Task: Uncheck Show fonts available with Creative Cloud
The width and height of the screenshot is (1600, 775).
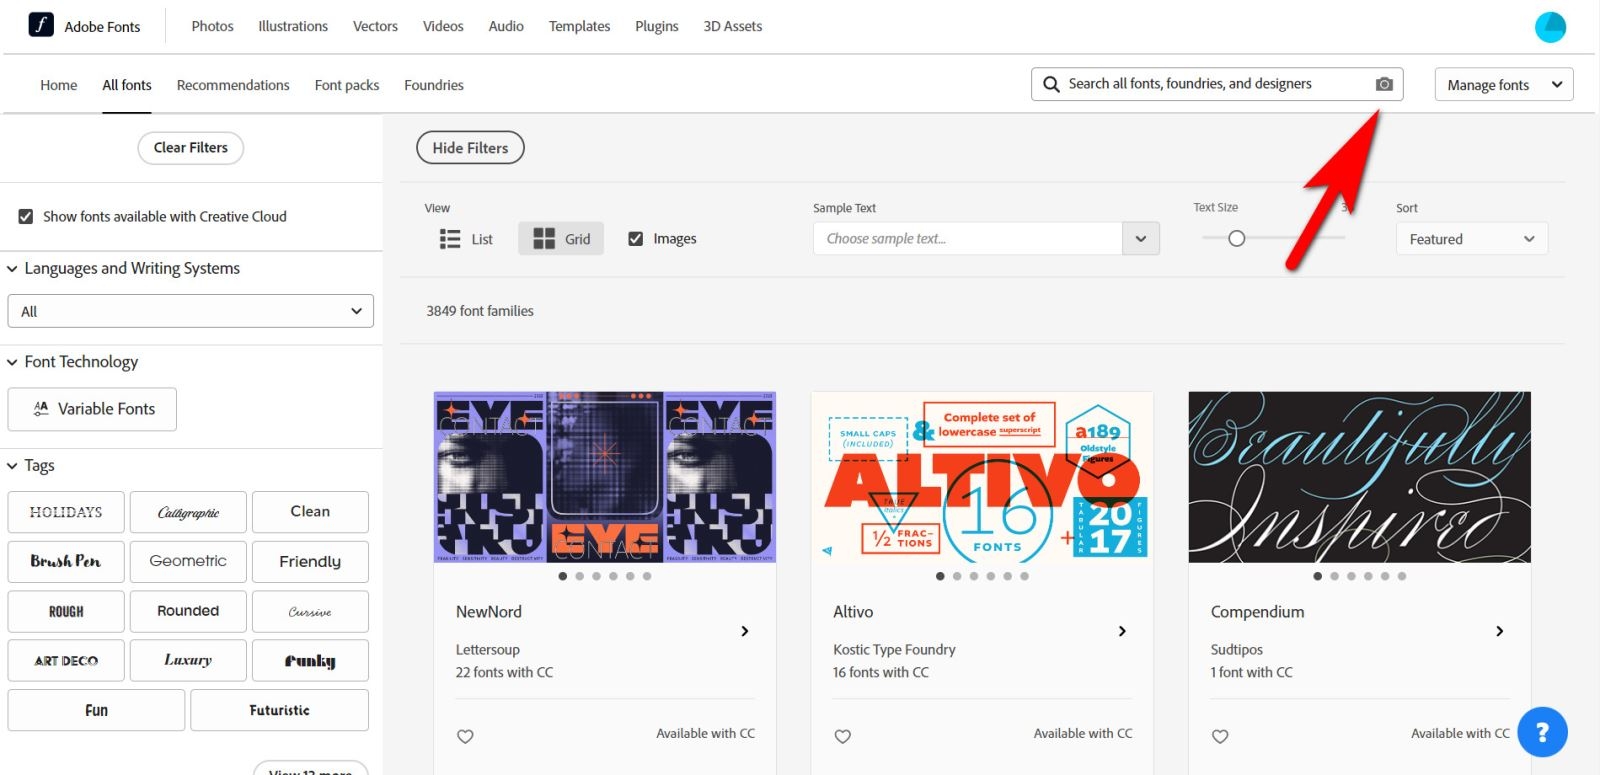Action: point(26,216)
